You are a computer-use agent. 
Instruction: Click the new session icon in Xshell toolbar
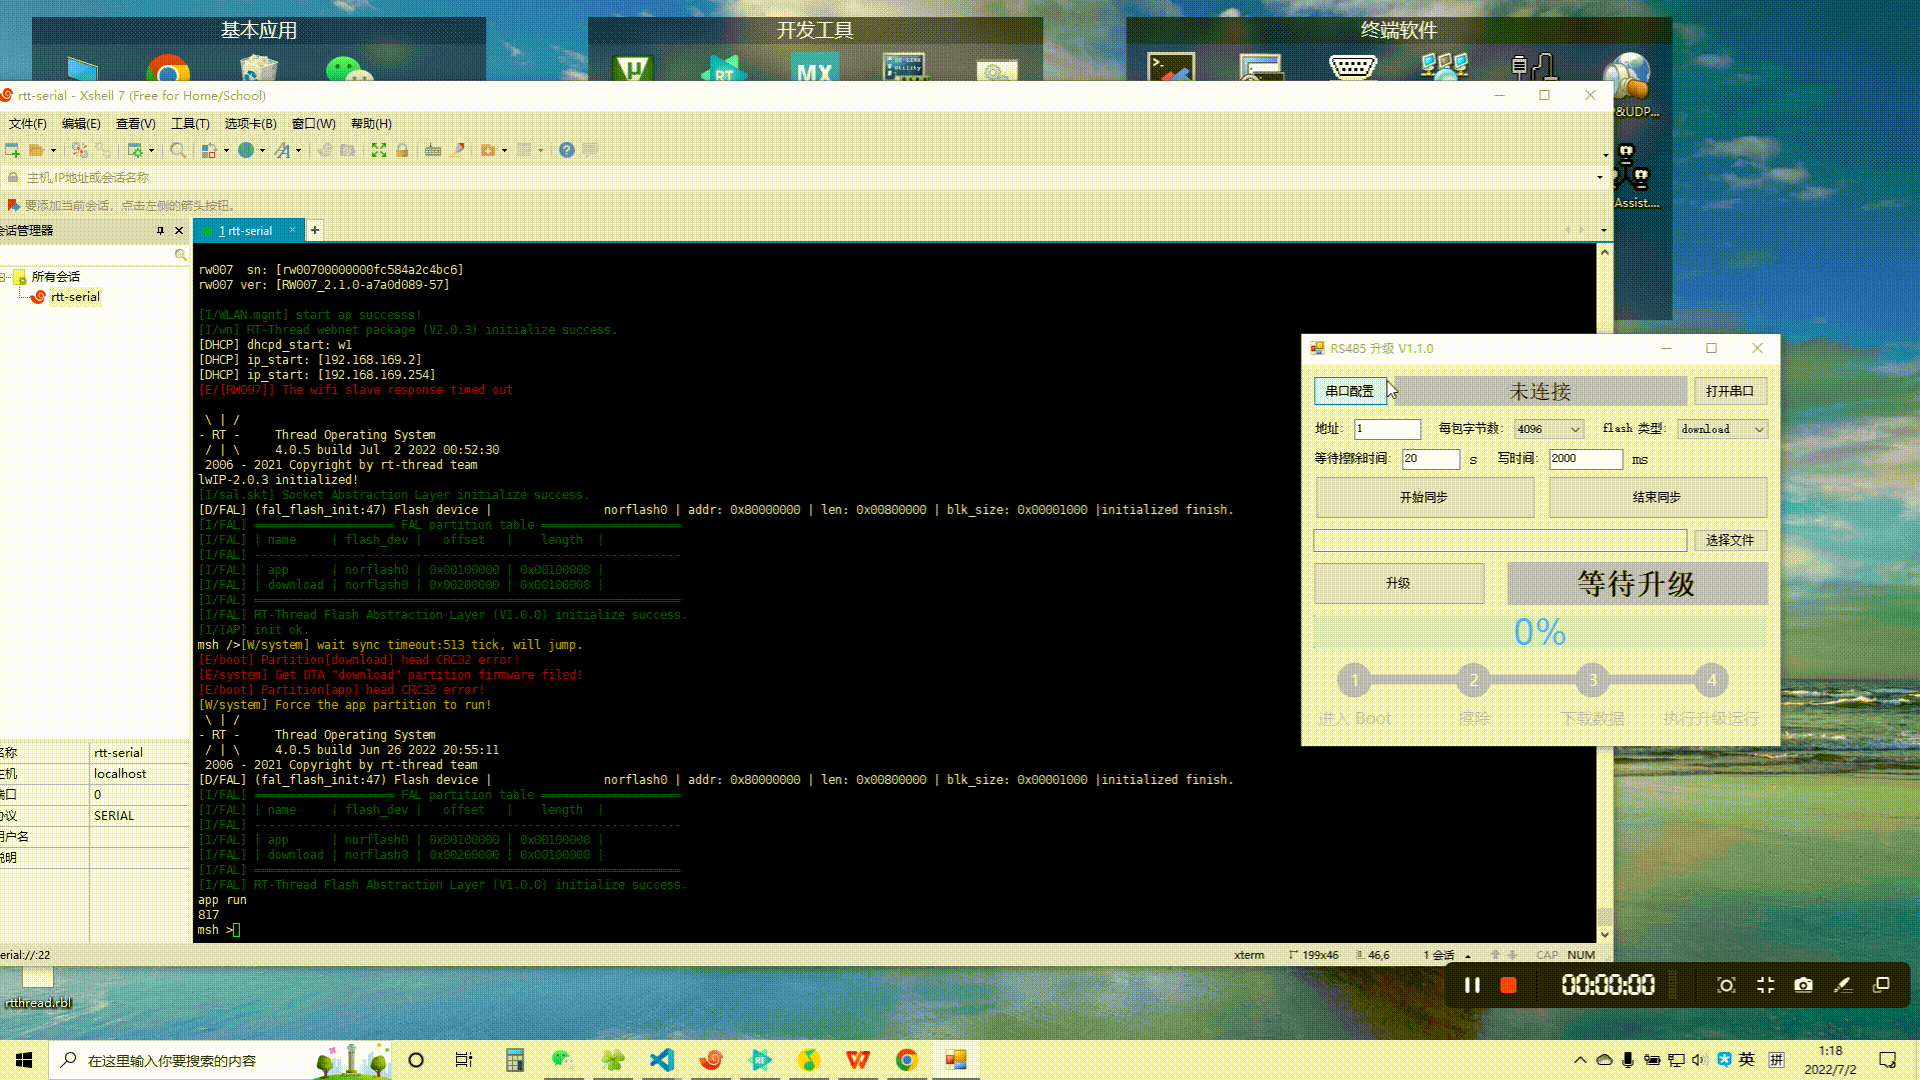tap(12, 150)
